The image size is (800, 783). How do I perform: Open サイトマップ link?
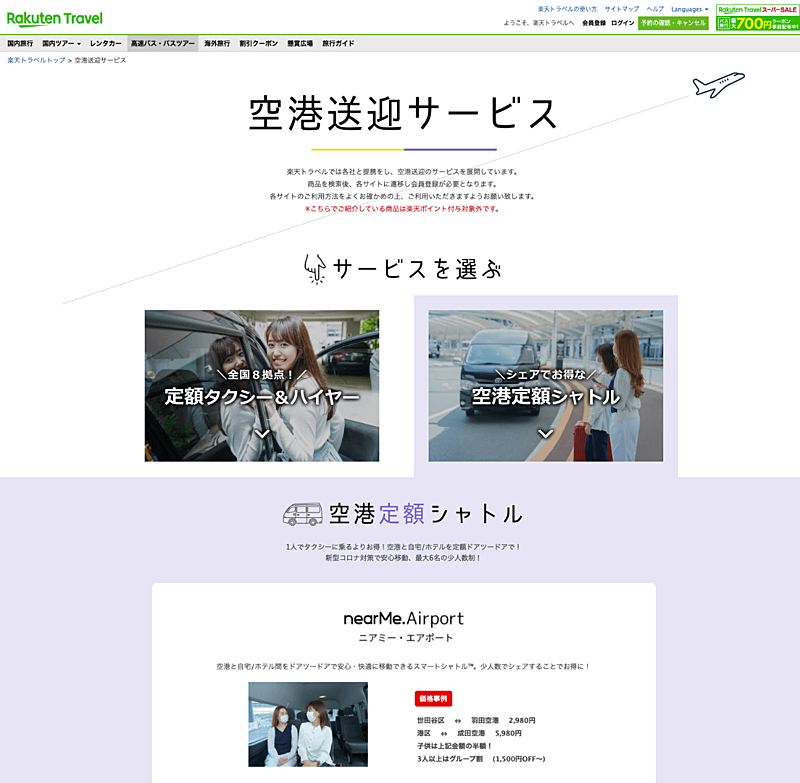click(x=621, y=9)
